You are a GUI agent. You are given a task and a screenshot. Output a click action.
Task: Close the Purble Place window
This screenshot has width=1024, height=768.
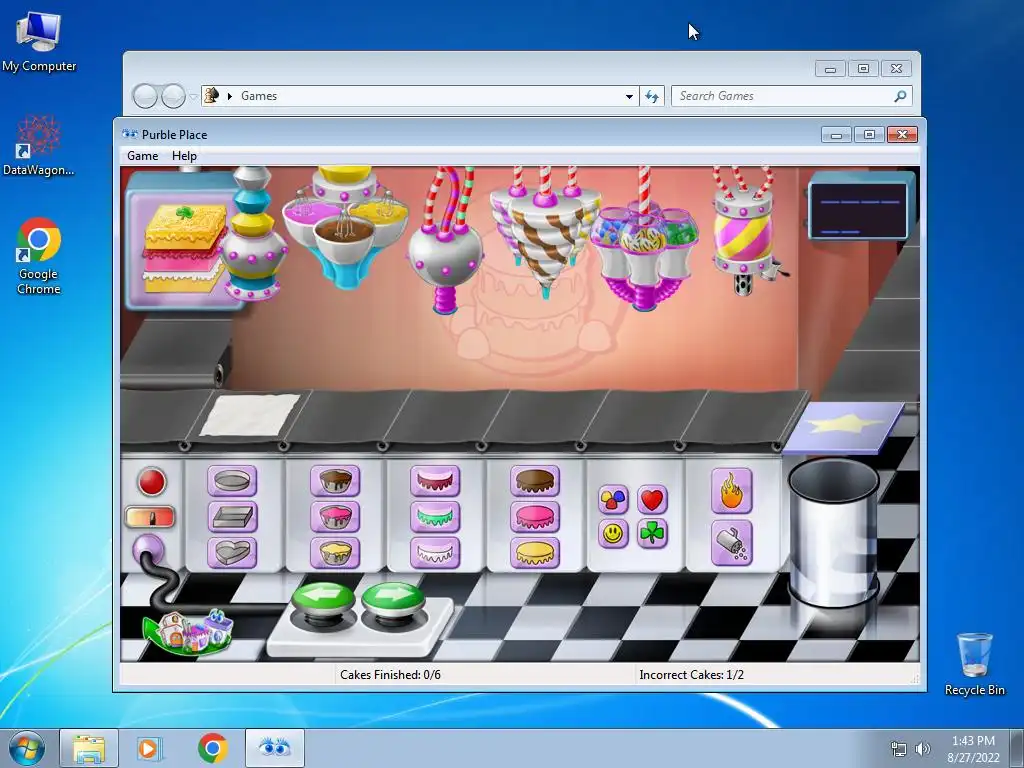[902, 135]
